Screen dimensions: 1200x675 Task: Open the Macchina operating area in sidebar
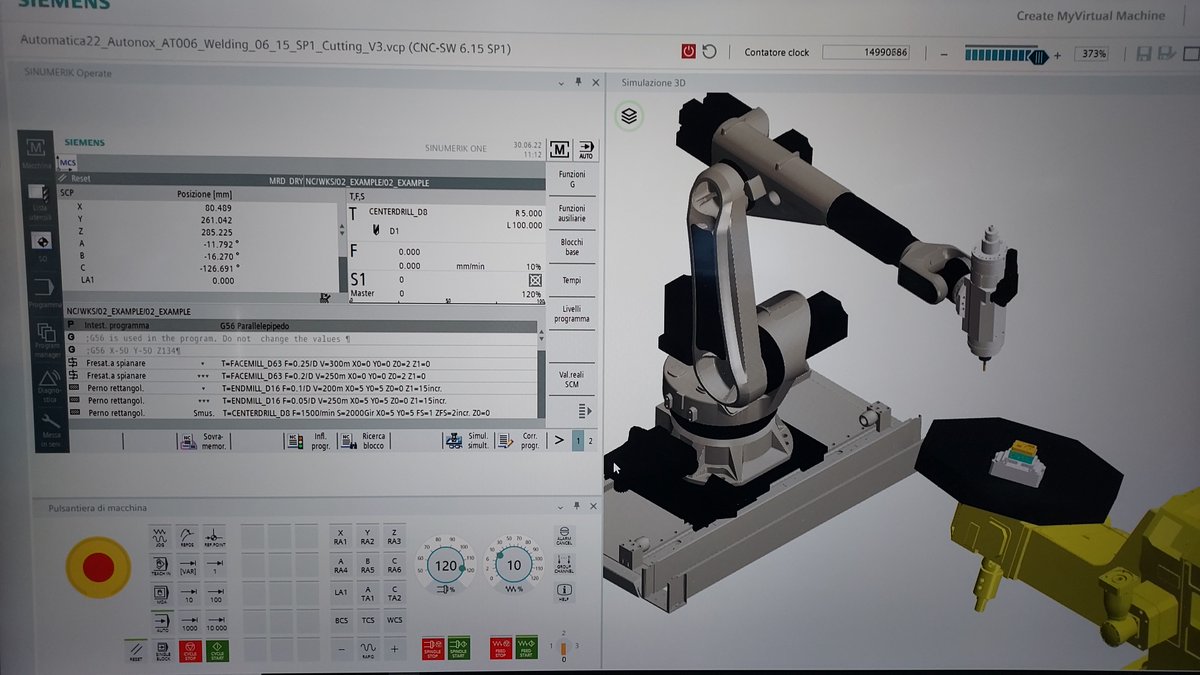[37, 152]
